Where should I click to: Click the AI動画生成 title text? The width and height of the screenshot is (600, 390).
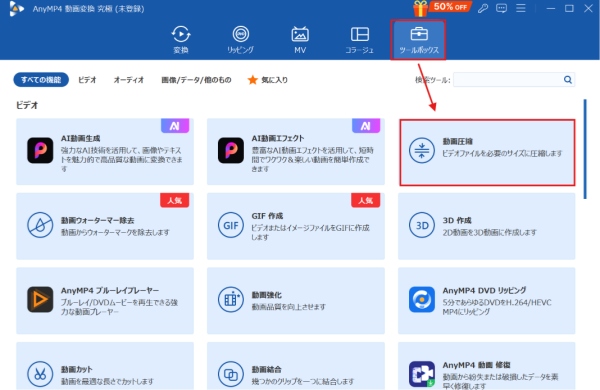(80, 138)
